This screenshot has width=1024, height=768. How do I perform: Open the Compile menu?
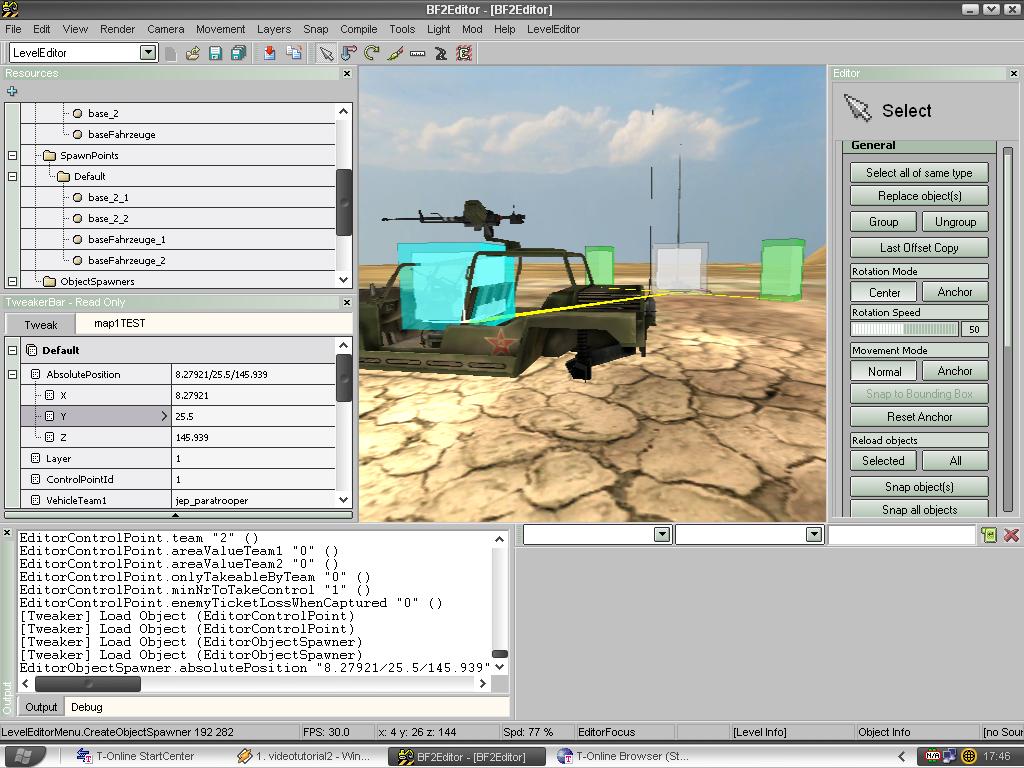tap(359, 29)
